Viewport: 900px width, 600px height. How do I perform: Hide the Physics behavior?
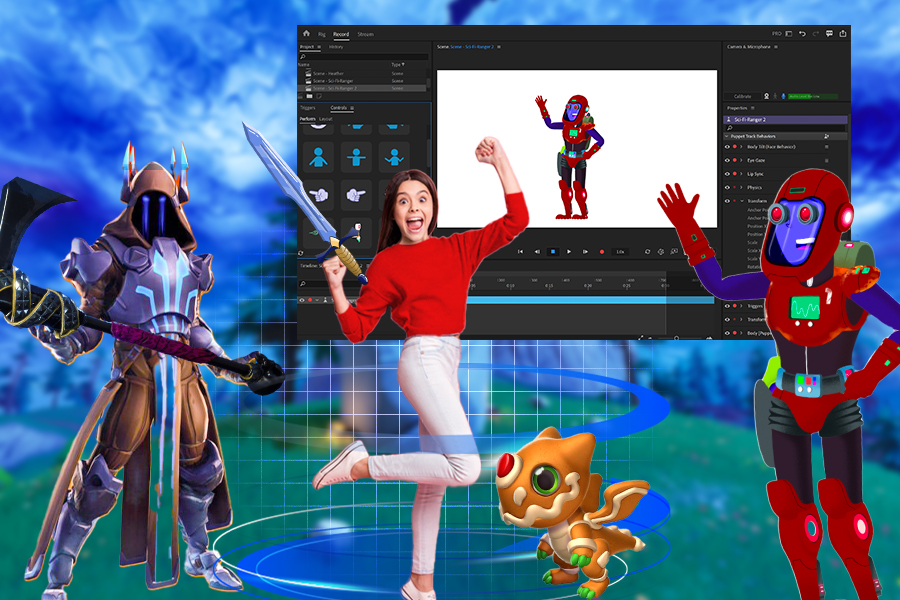[727, 187]
